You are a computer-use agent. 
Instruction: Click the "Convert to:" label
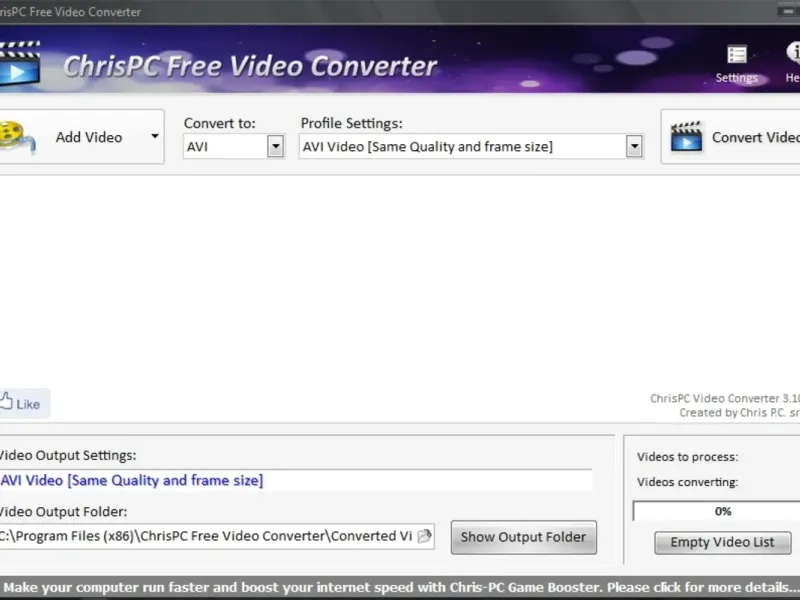pos(219,123)
